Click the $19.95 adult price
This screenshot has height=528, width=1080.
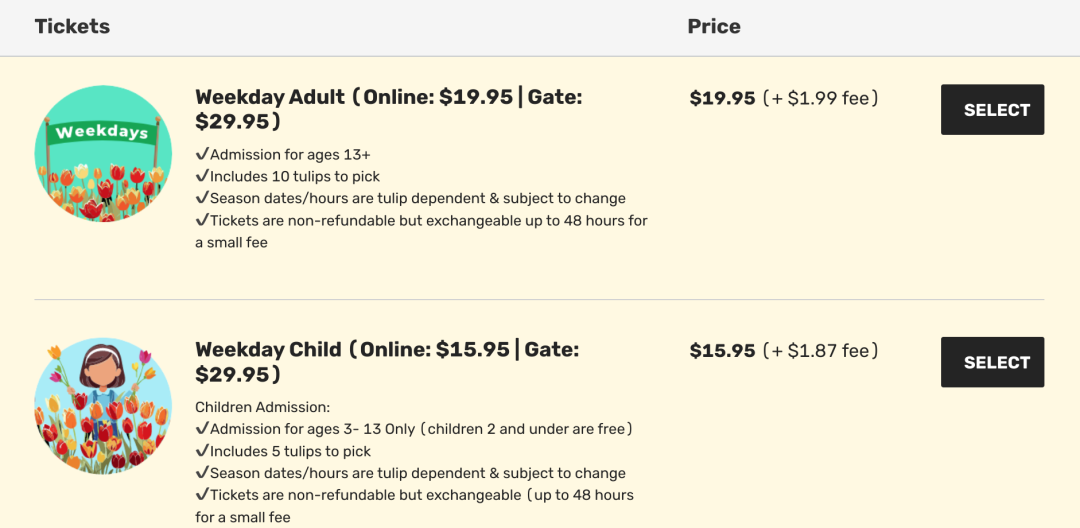(x=723, y=98)
